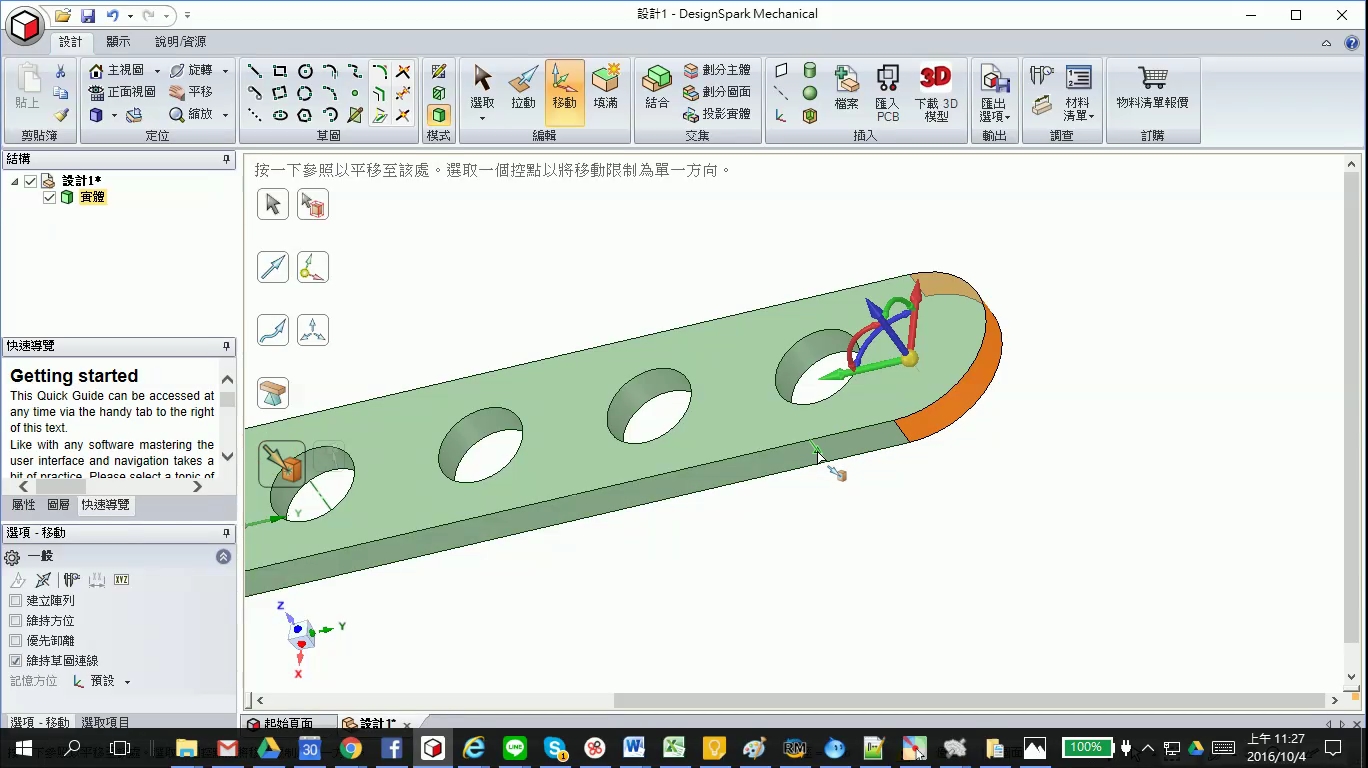Click 劃分主體 split body tool
1368x768 pixels.
click(717, 70)
